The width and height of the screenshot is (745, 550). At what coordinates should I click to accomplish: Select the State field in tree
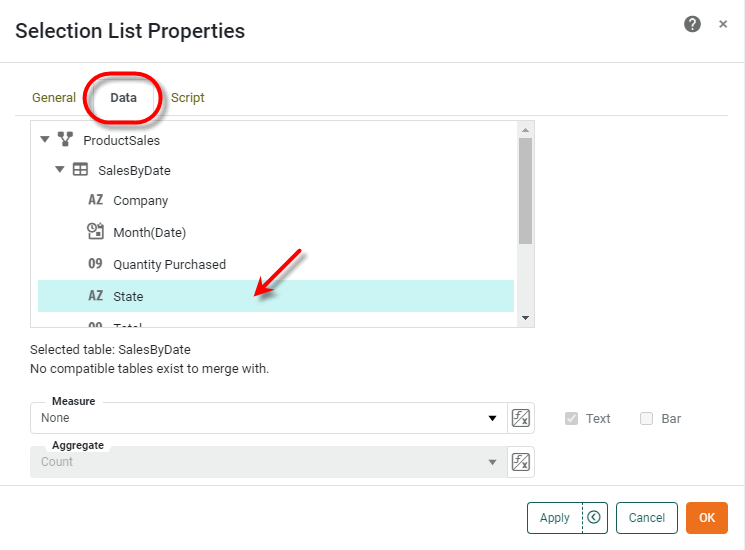pyautogui.click(x=128, y=296)
